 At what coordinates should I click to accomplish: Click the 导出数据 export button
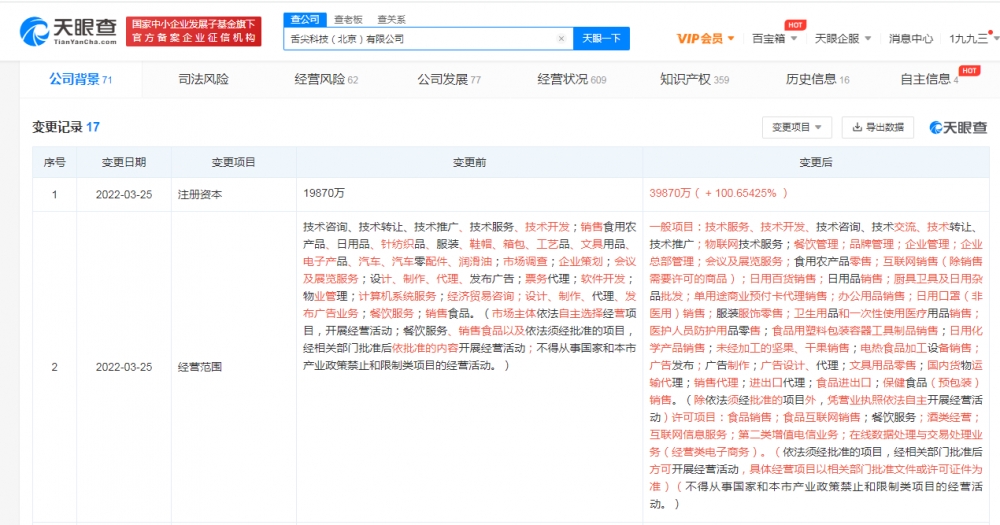point(878,128)
